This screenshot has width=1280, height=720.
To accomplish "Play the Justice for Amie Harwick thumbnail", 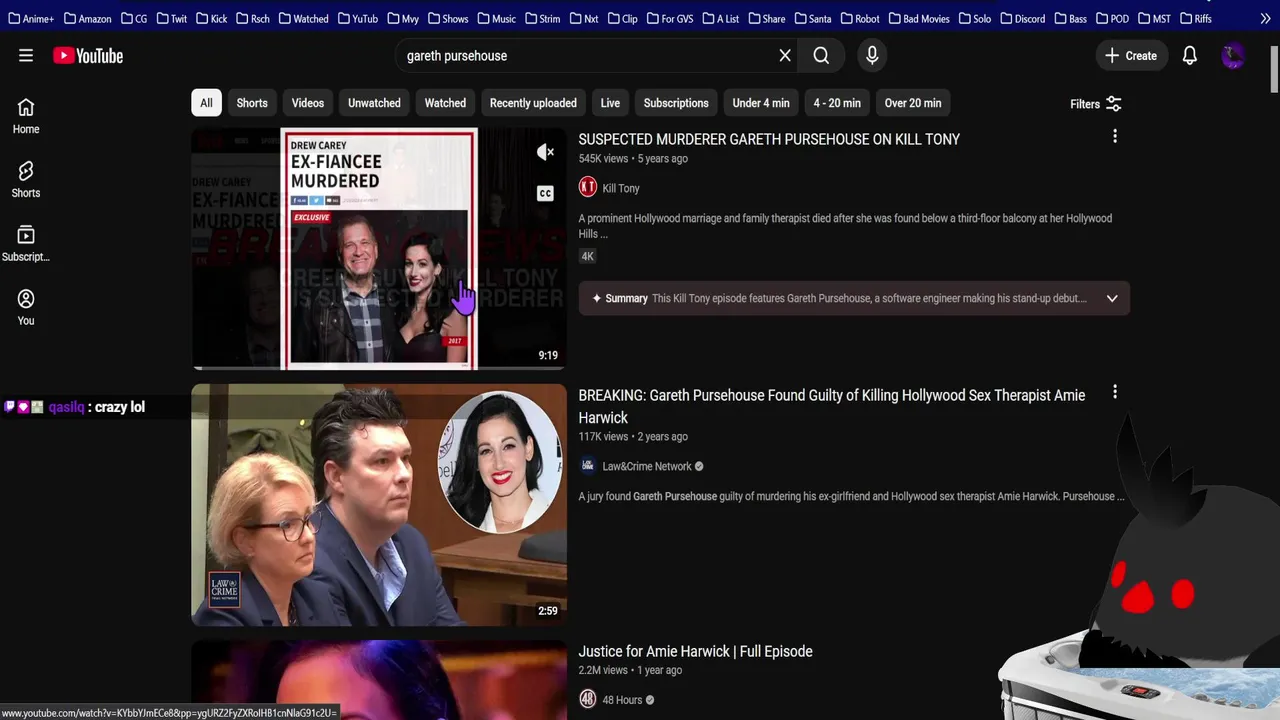I will [379, 680].
